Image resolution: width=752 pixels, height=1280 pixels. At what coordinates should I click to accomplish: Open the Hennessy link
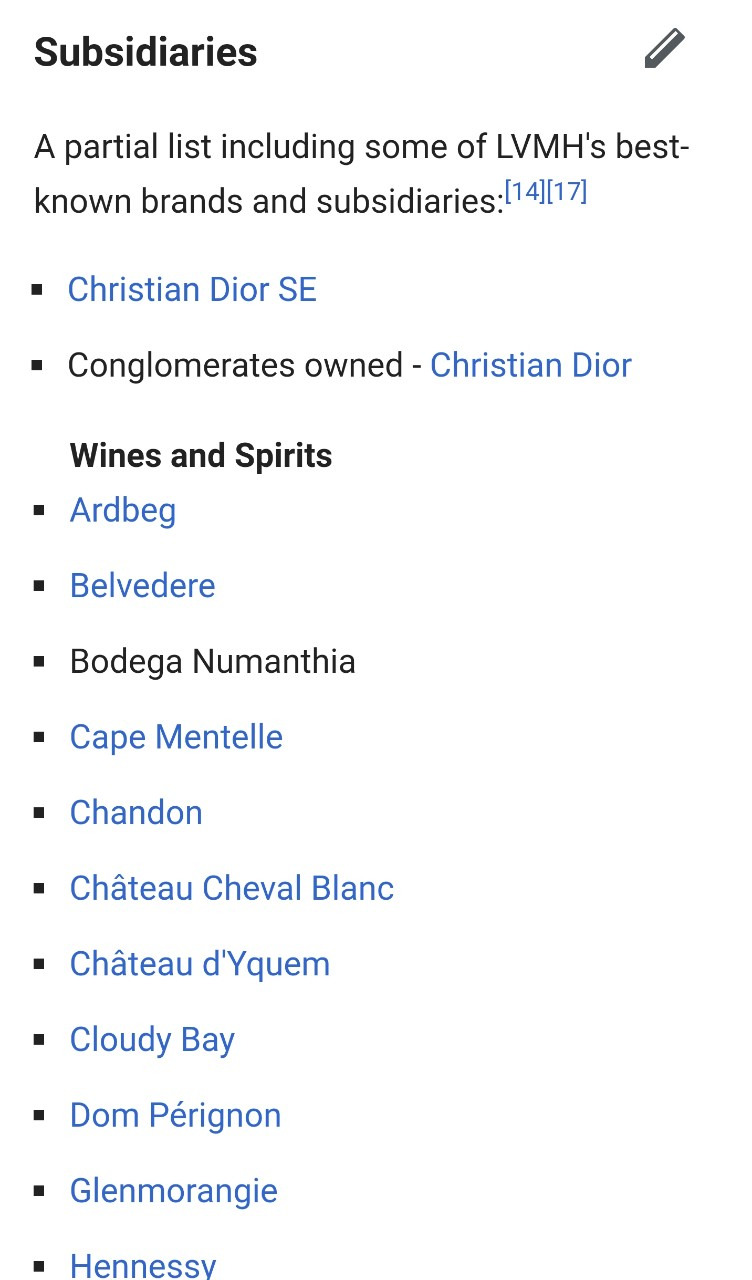click(143, 1264)
